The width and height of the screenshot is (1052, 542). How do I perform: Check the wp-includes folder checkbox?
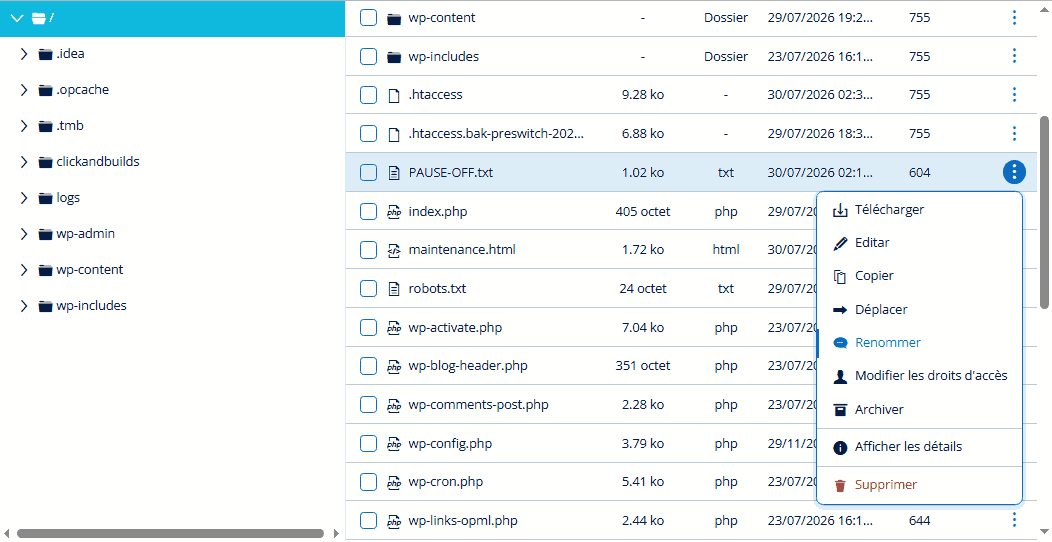click(368, 56)
